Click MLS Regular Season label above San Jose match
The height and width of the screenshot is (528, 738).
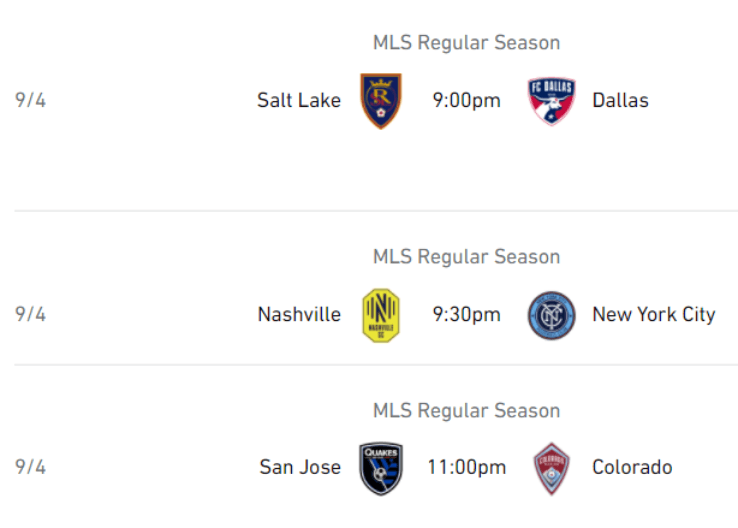point(466,411)
